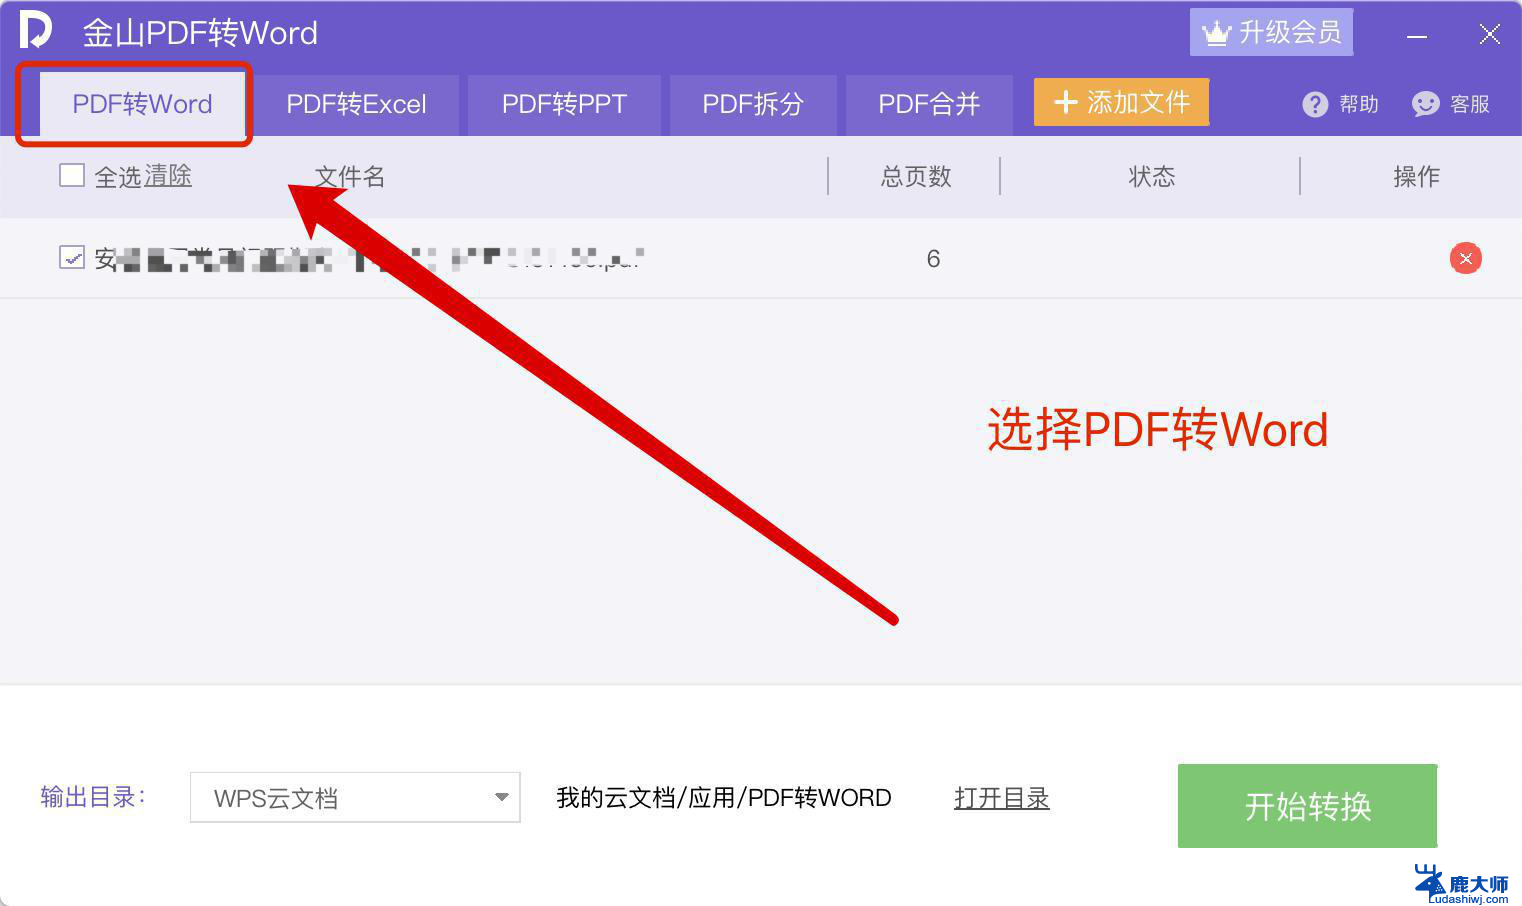Click the 打开目录 link
The height and width of the screenshot is (906, 1522).
[1001, 798]
